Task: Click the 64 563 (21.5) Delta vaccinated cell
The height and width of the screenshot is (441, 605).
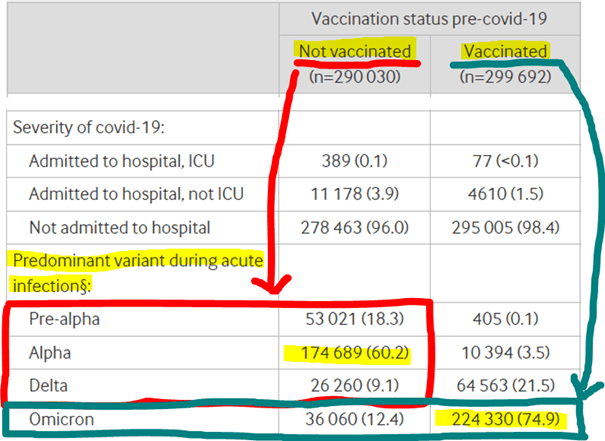Action: pyautogui.click(x=505, y=385)
